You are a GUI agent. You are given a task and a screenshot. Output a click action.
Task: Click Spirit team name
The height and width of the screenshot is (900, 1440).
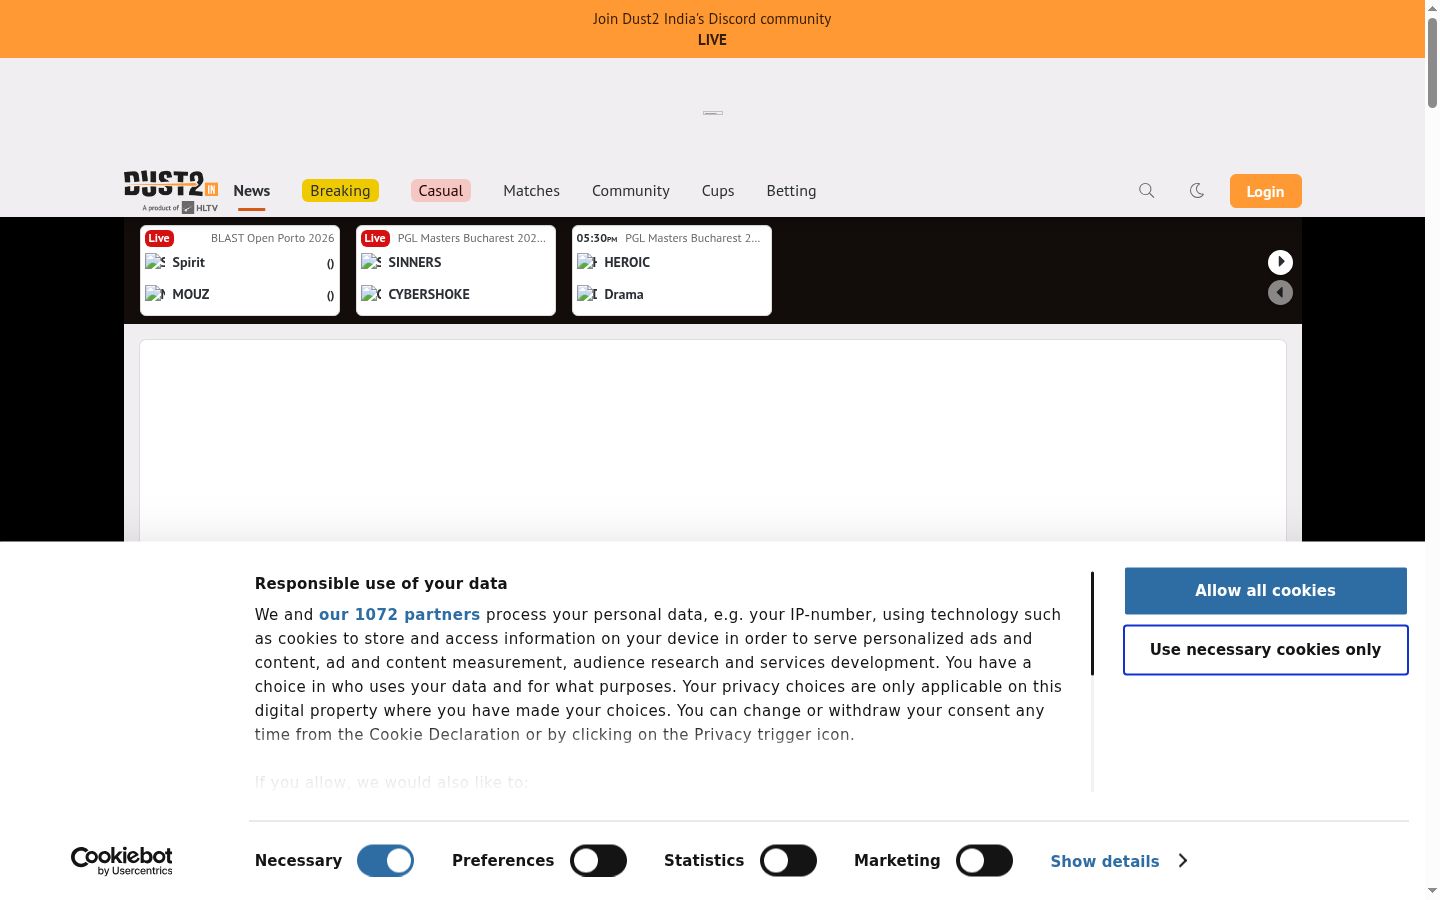(188, 262)
